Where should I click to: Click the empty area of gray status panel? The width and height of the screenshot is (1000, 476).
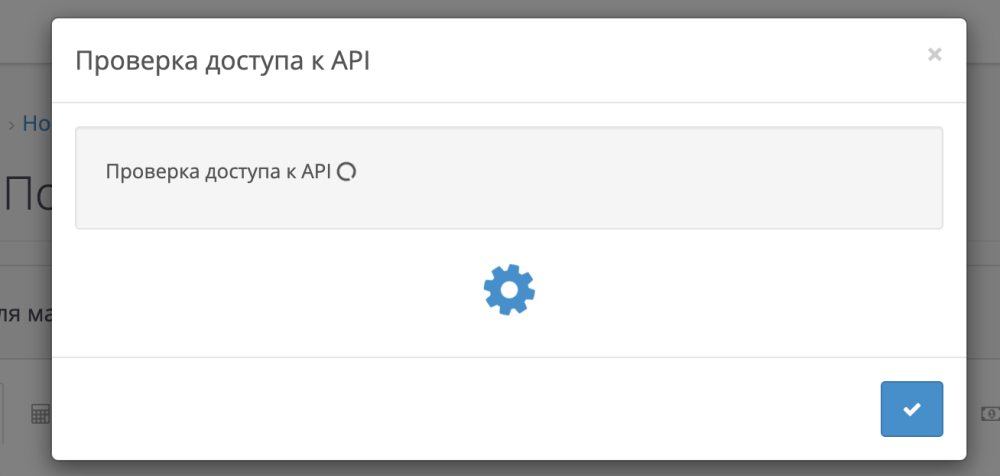coord(650,180)
